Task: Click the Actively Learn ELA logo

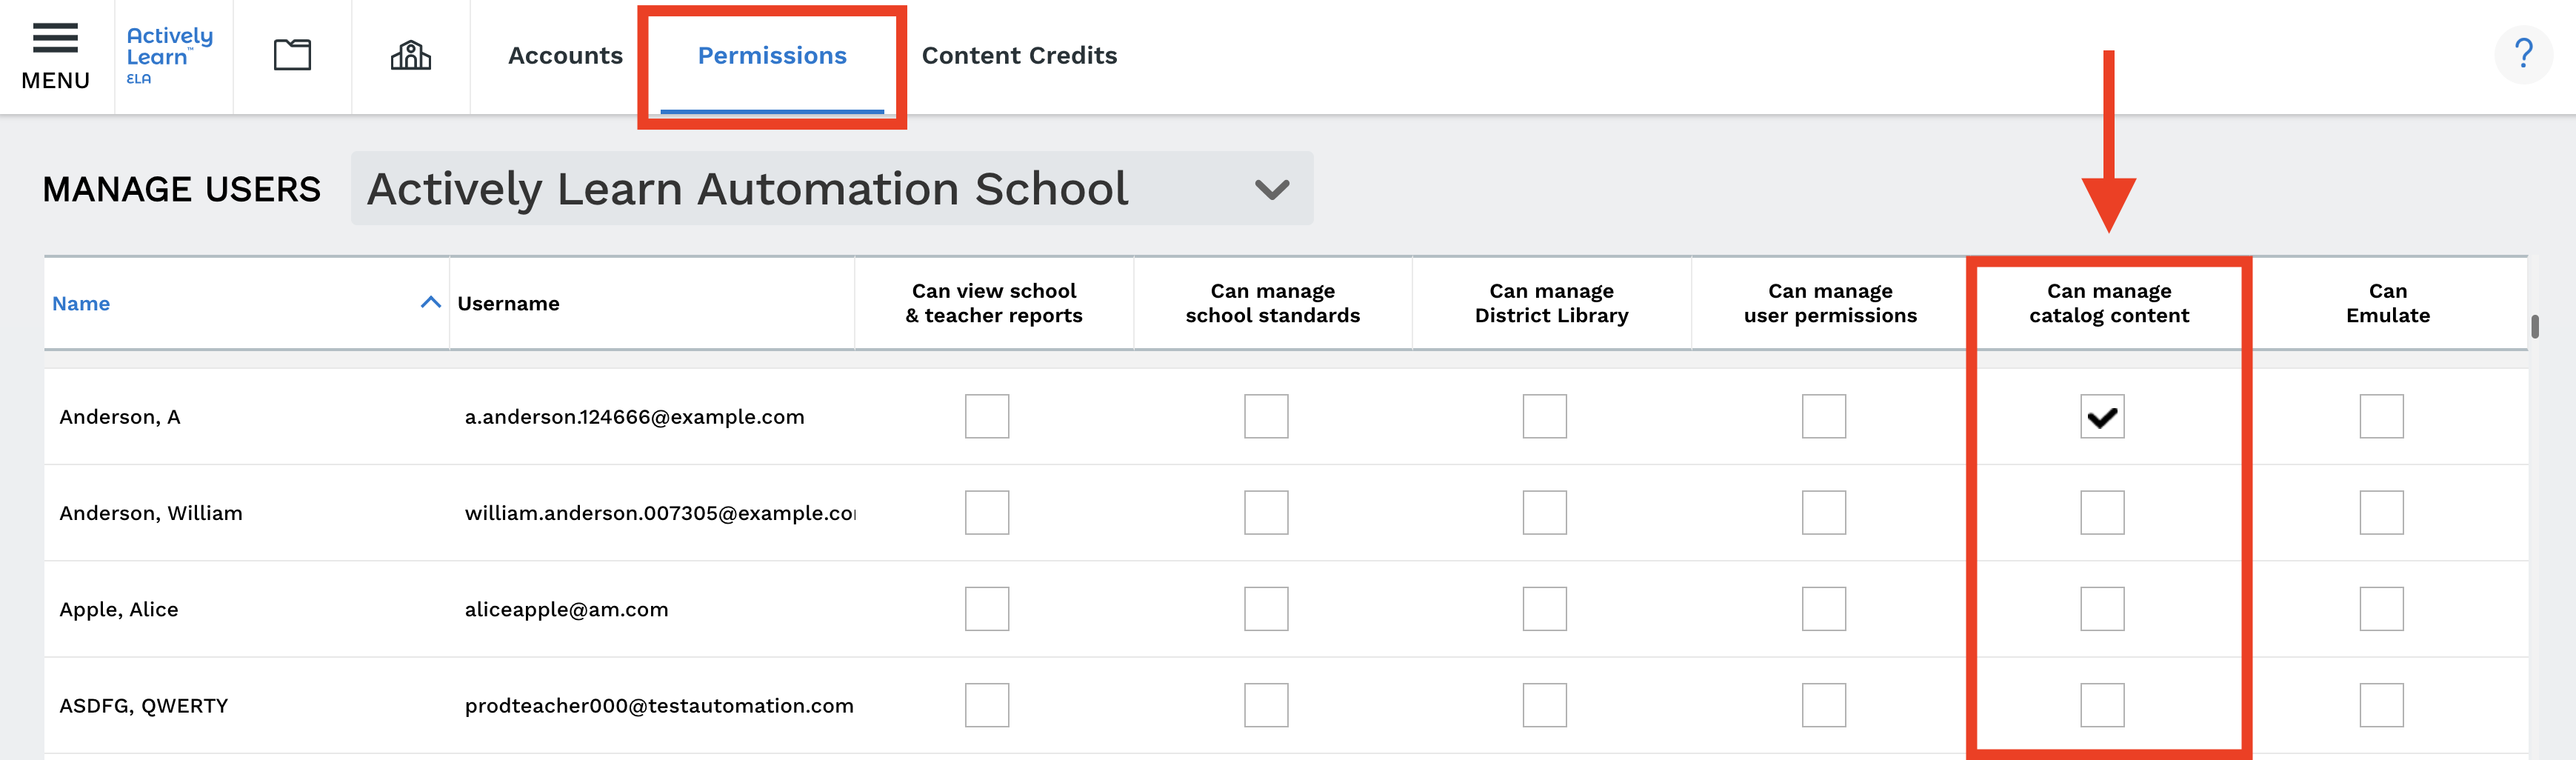Action: coord(170,56)
